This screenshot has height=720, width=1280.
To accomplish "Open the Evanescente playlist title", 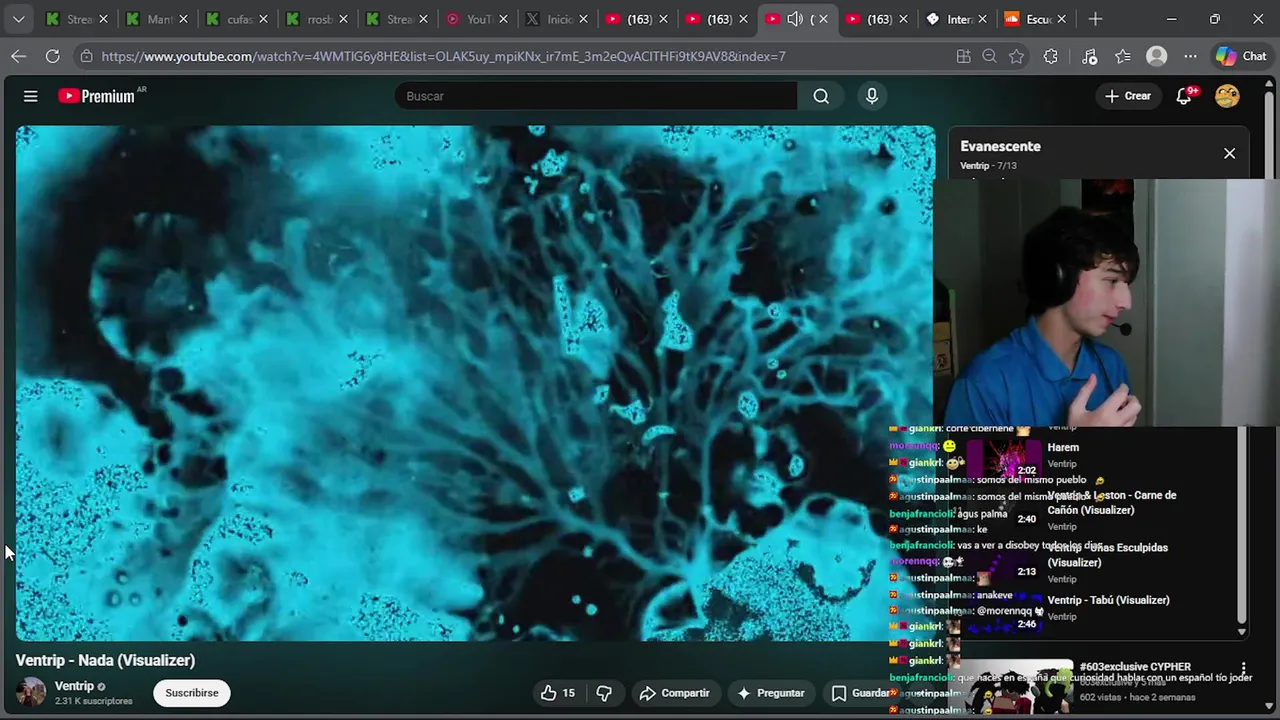I will click(x=1000, y=146).
